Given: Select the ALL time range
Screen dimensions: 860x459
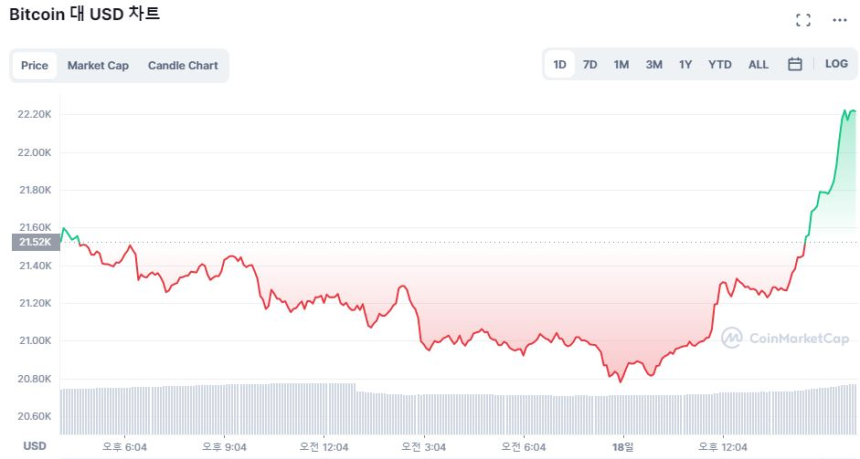Looking at the screenshot, I should point(759,65).
